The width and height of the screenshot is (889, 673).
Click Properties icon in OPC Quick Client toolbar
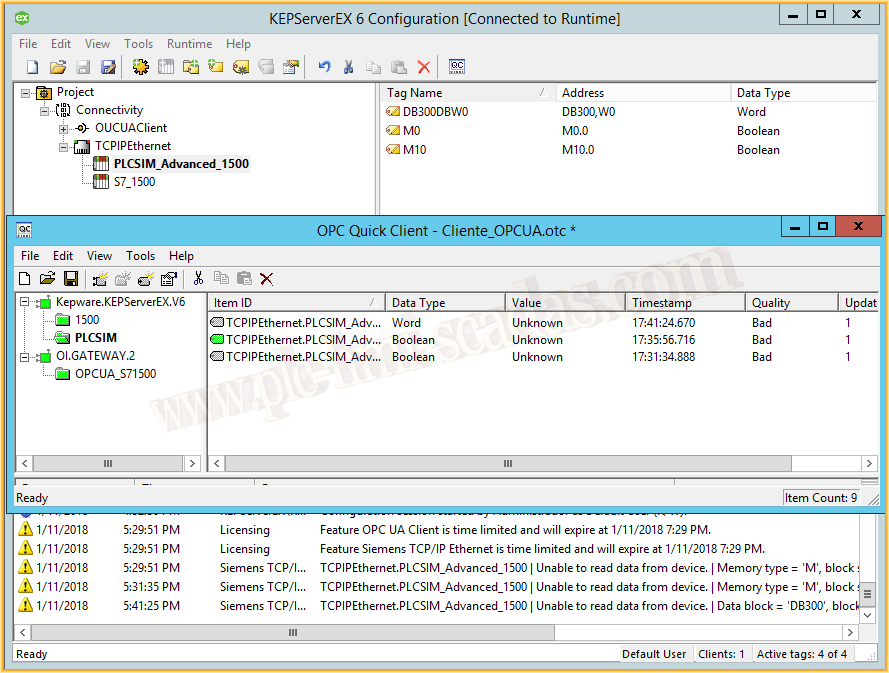[x=169, y=279]
